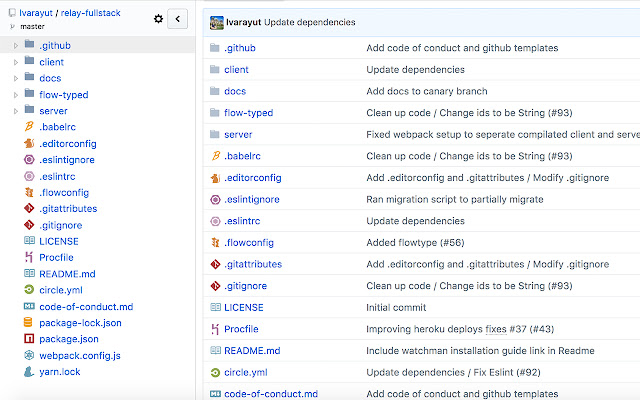
Task: Open yarn.lock file in sidebar tree
Action: coord(60,372)
